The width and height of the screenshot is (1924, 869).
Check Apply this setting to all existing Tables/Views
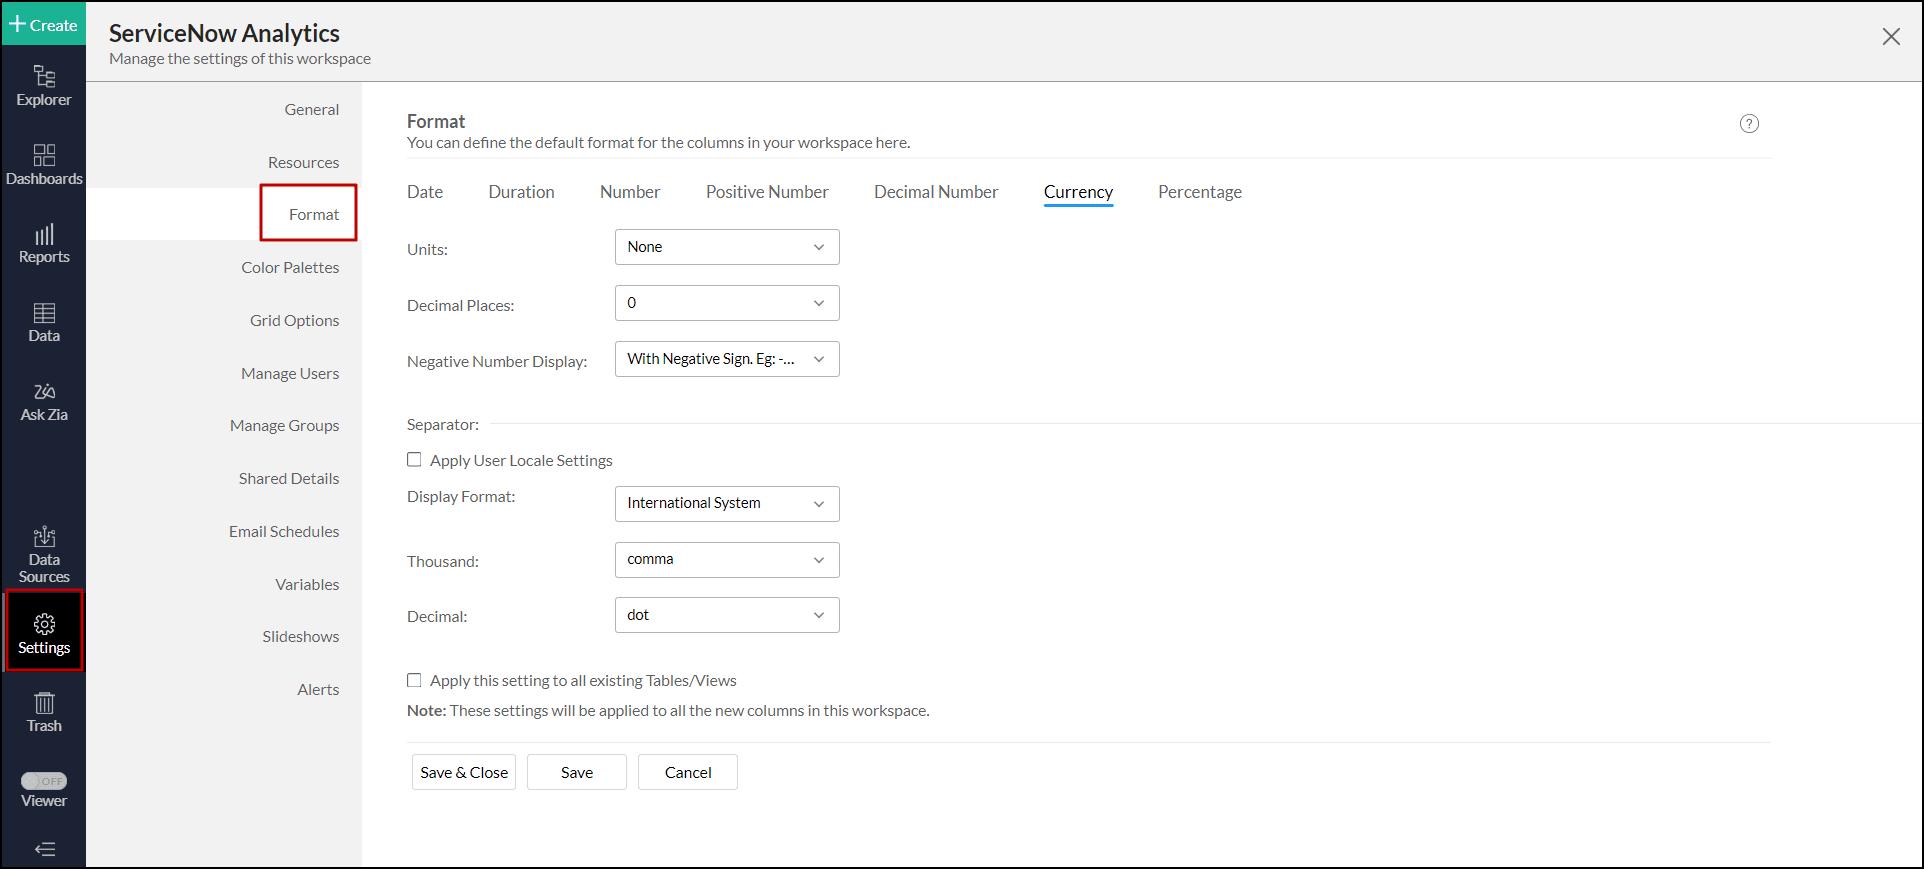point(414,680)
